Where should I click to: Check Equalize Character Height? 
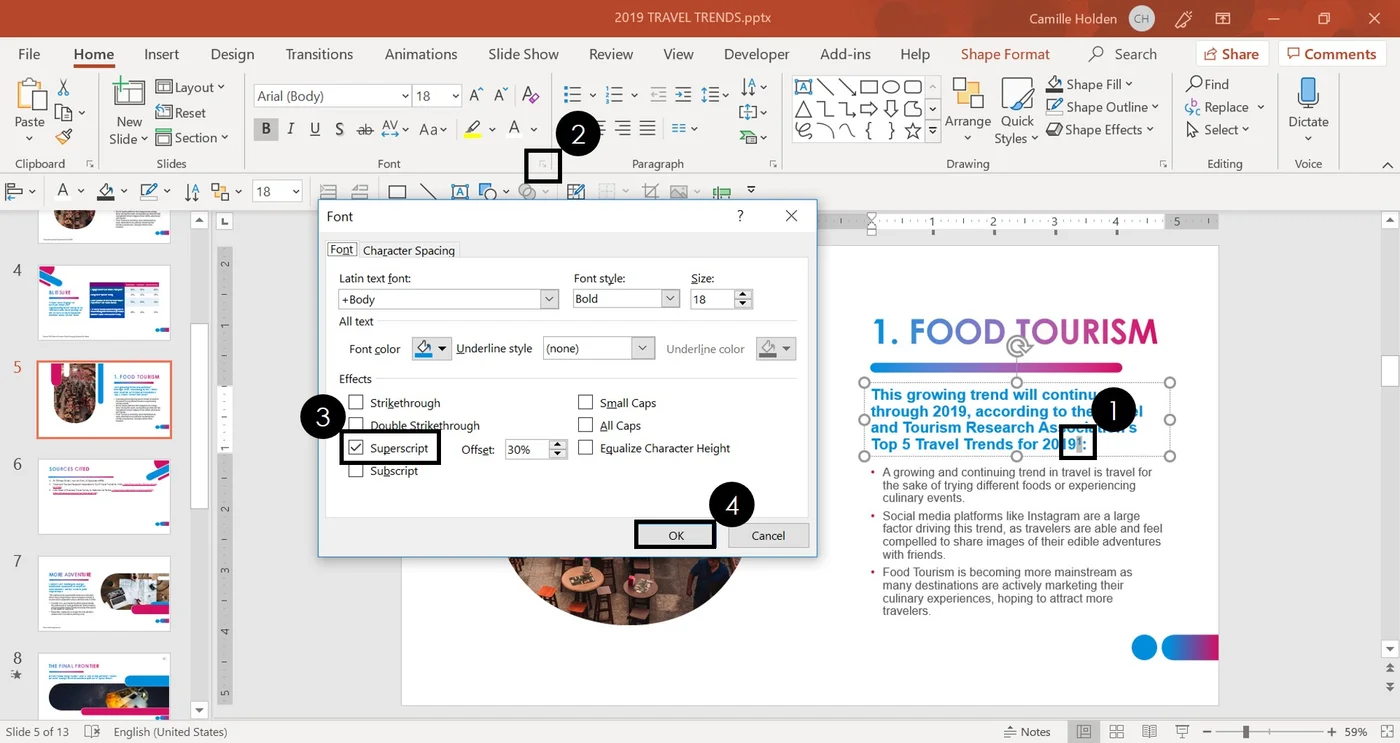pyautogui.click(x=585, y=448)
